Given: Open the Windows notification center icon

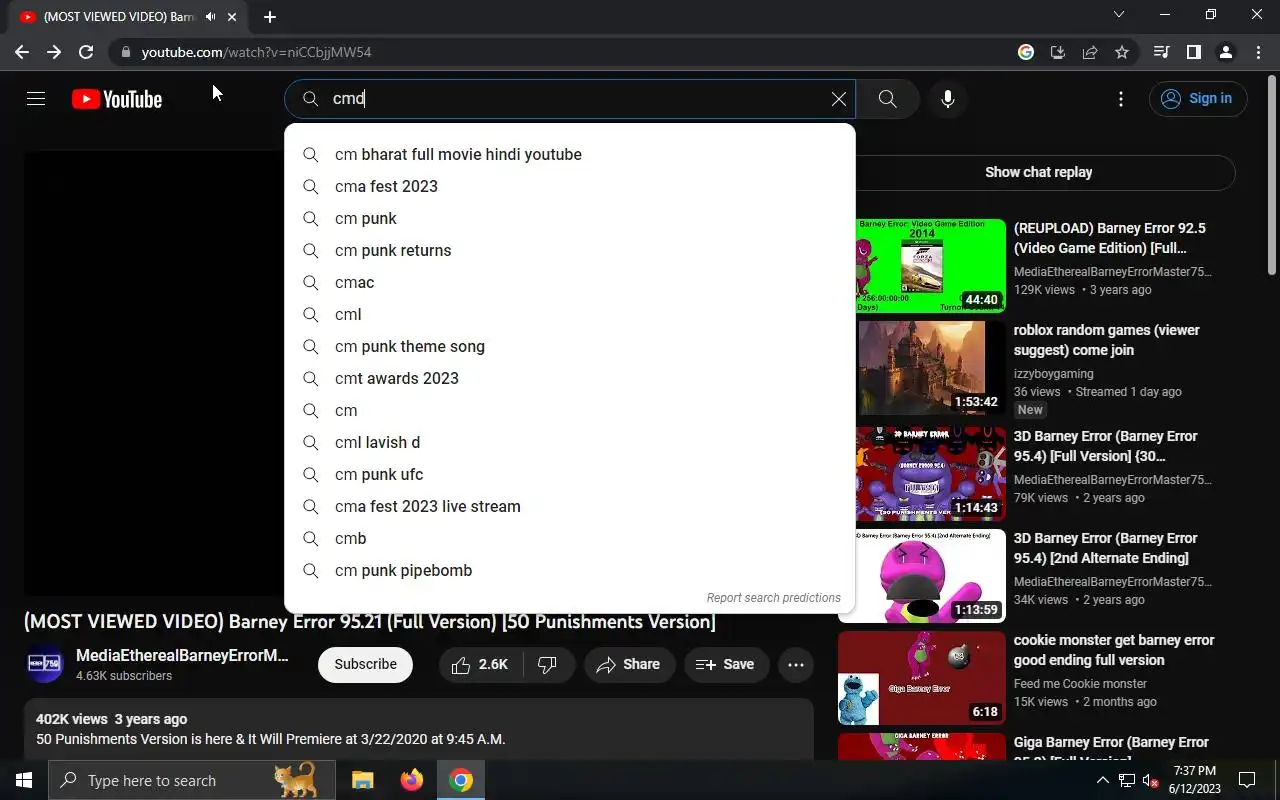Looking at the screenshot, I should (1247, 780).
